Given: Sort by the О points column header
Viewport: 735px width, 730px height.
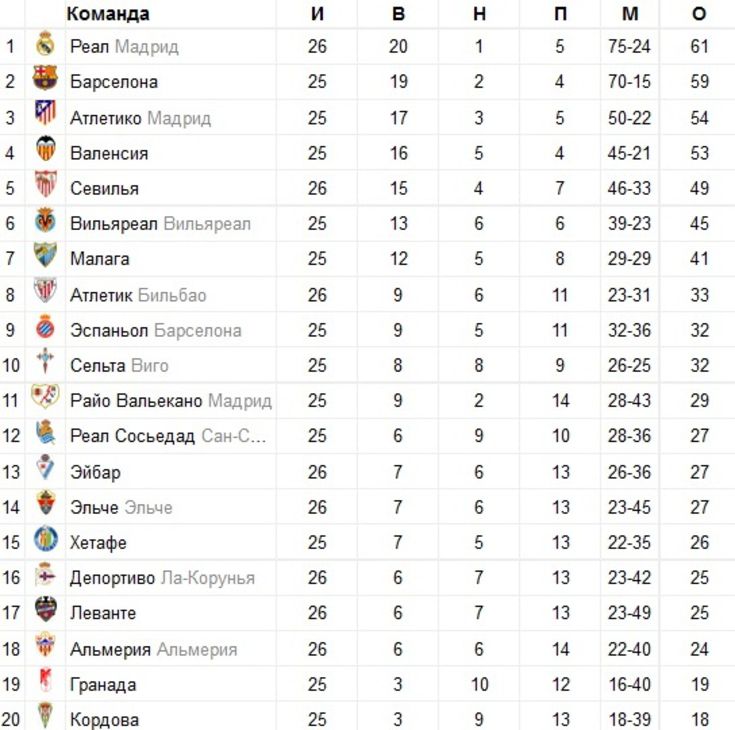Looking at the screenshot, I should coord(698,14).
